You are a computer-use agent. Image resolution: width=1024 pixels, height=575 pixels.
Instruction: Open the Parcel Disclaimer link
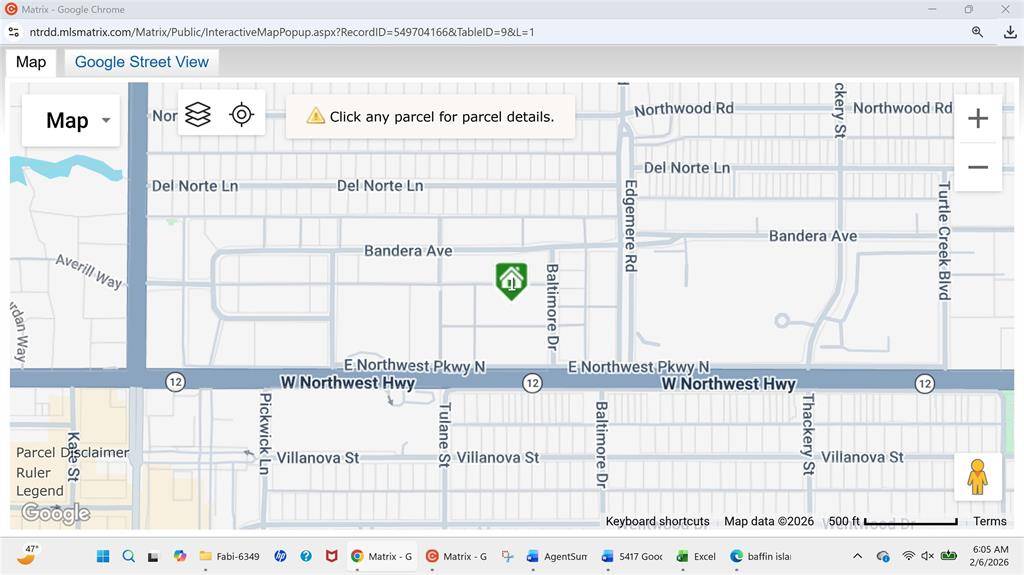[x=72, y=452]
